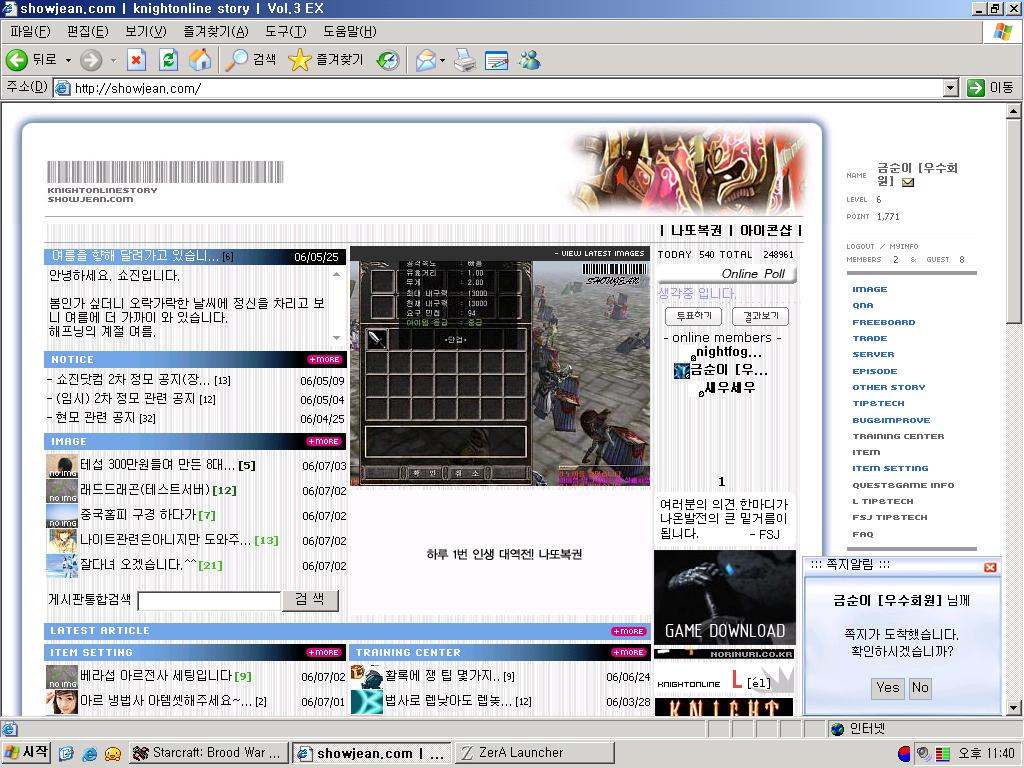Switch to ZerA Launcher taskbar item

(x=534, y=753)
